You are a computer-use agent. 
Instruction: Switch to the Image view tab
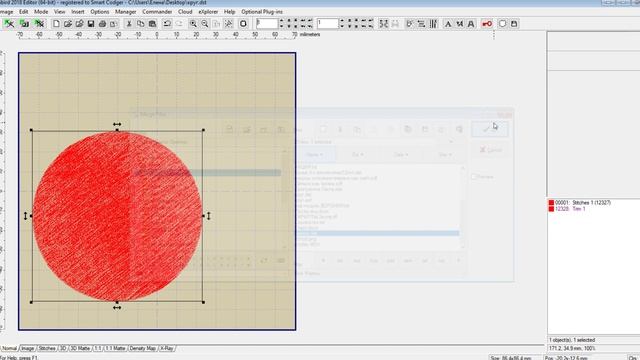point(27,348)
